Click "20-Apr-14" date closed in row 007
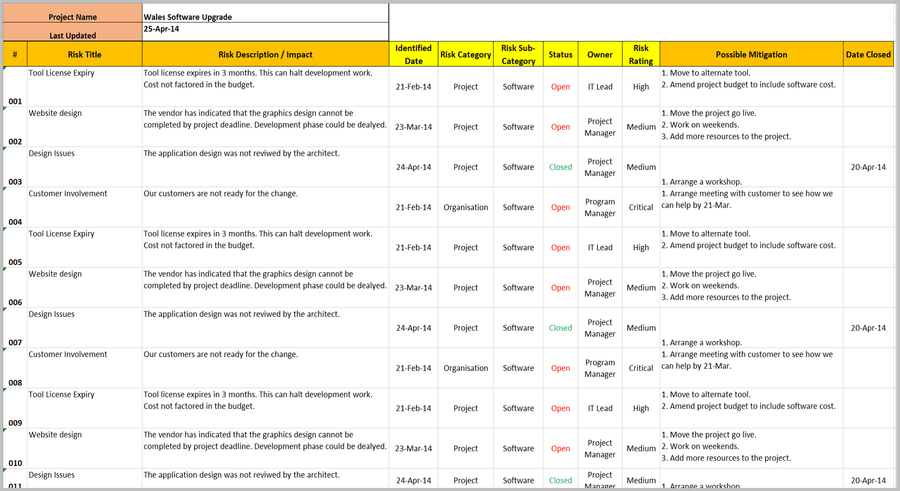The width and height of the screenshot is (900, 491). (868, 328)
